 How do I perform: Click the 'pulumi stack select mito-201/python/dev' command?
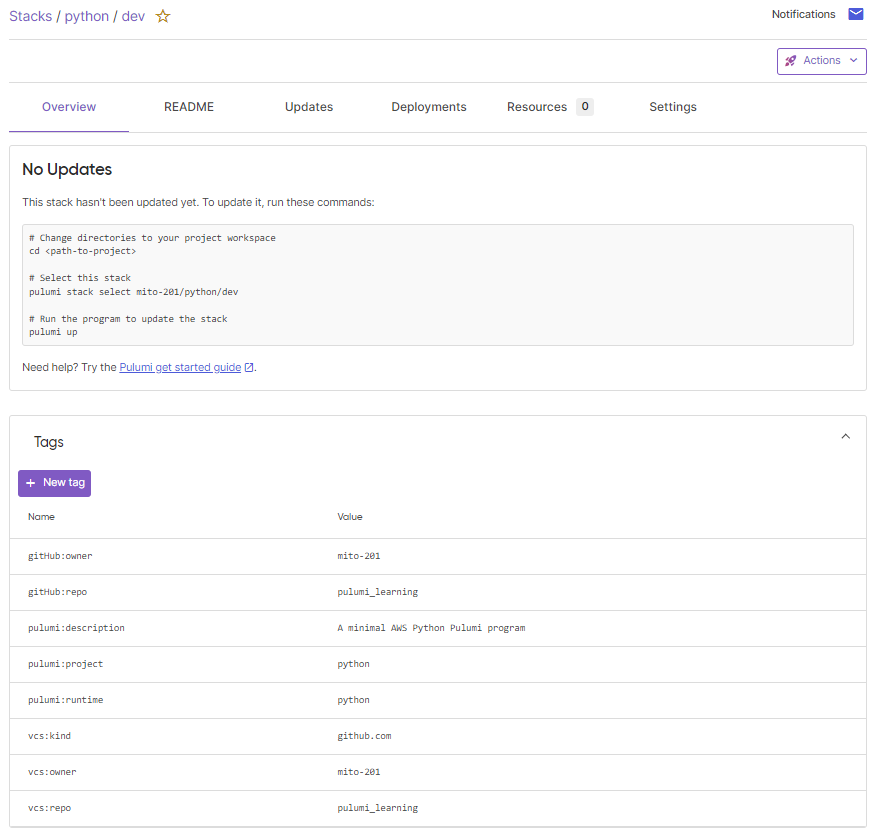pyautogui.click(x=133, y=292)
